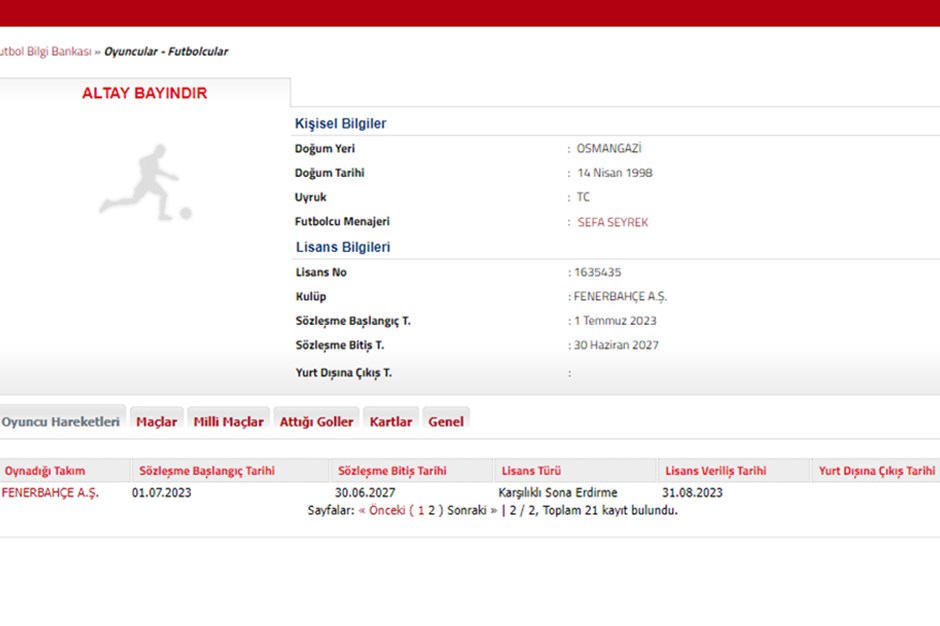The width and height of the screenshot is (940, 626).
Task: Go to Oyuncular - Futbolcular breadcrumb
Action: click(x=165, y=51)
